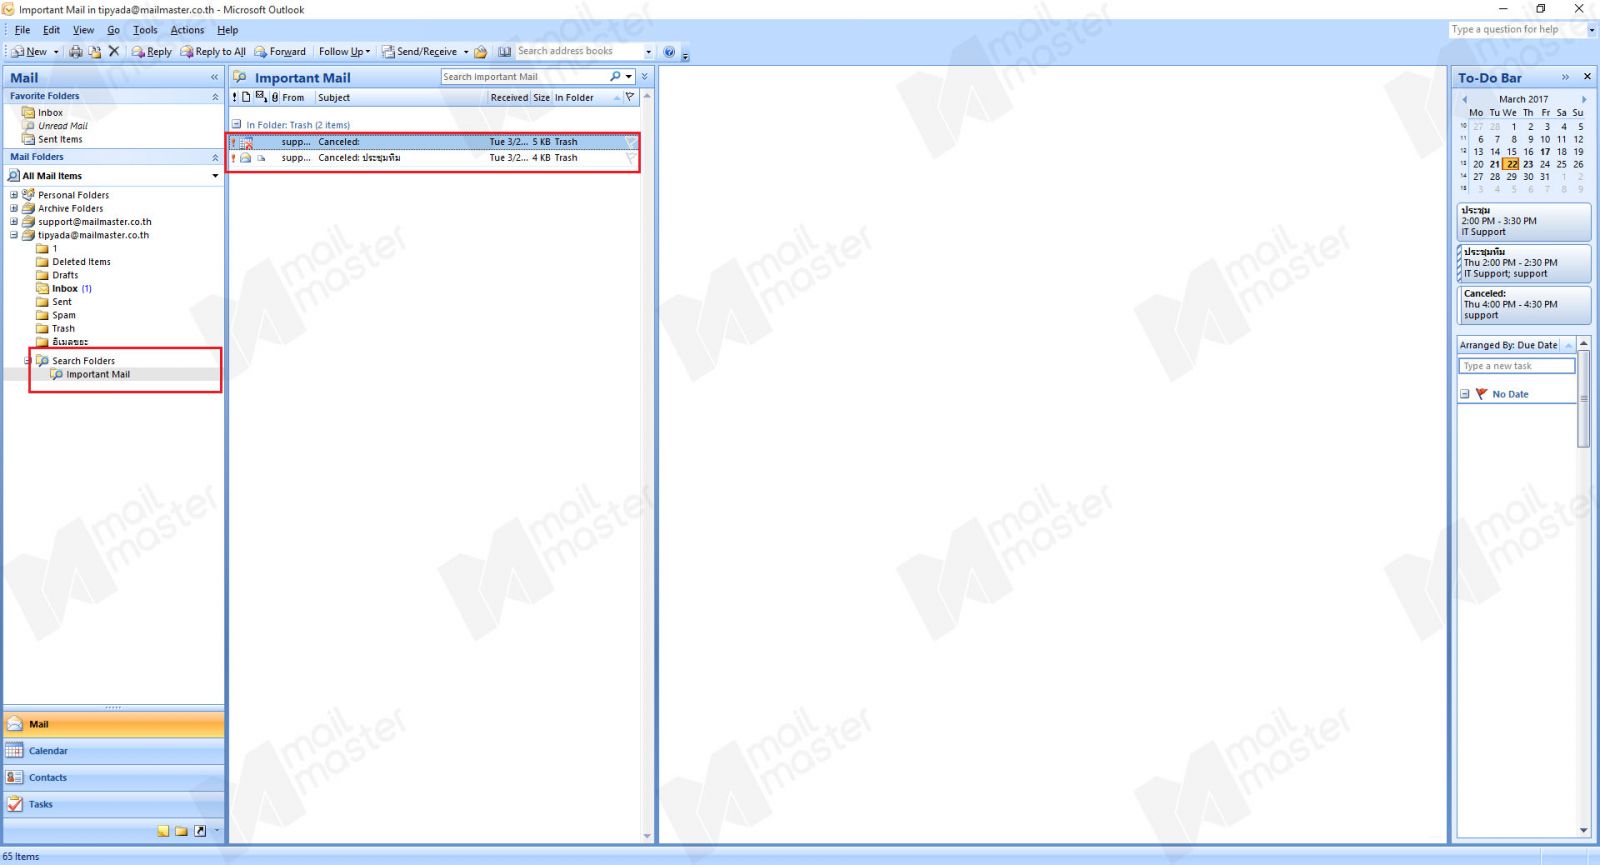Sort by Importance column icon
Screen dimensions: 1600x865
pyautogui.click(x=235, y=97)
